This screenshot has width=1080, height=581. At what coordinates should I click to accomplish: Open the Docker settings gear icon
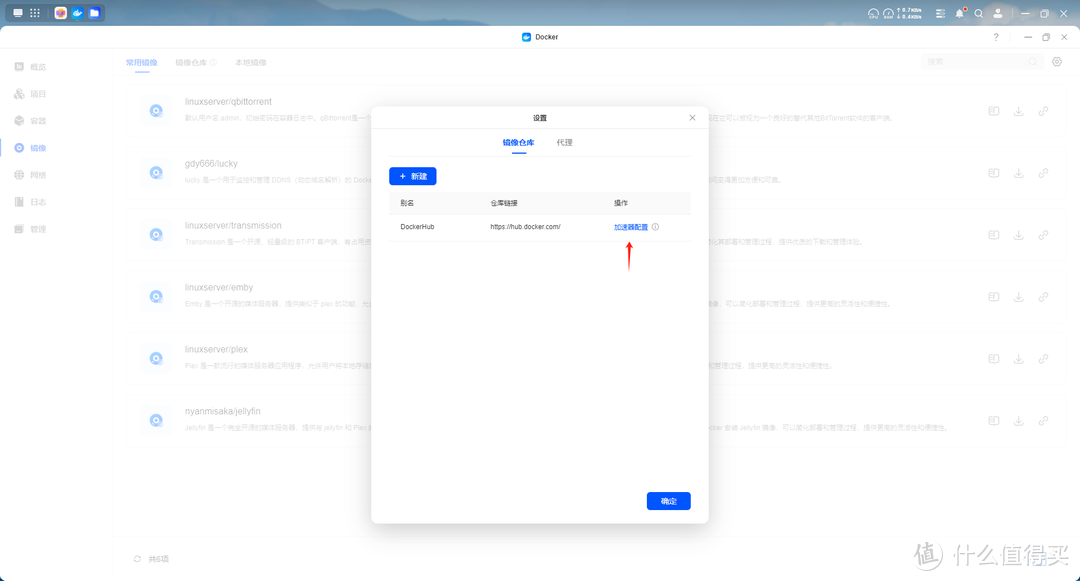pos(1057,62)
